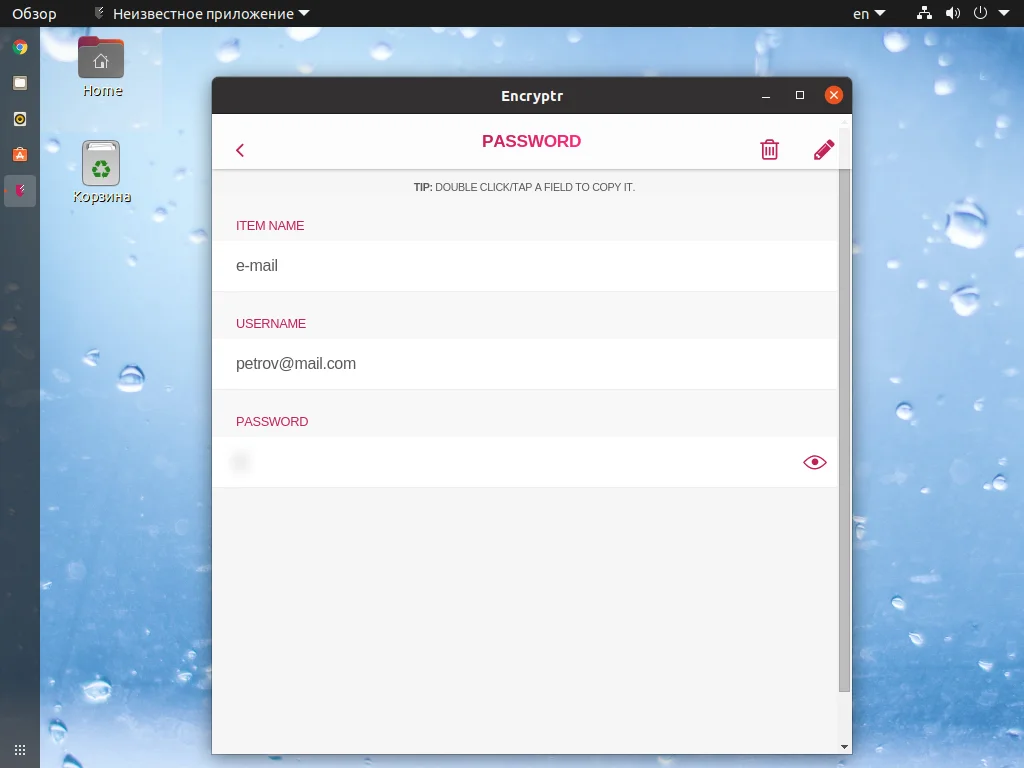Viewport: 1024px width, 768px height.
Task: Click the power icon in top bar
Action: [x=980, y=13]
